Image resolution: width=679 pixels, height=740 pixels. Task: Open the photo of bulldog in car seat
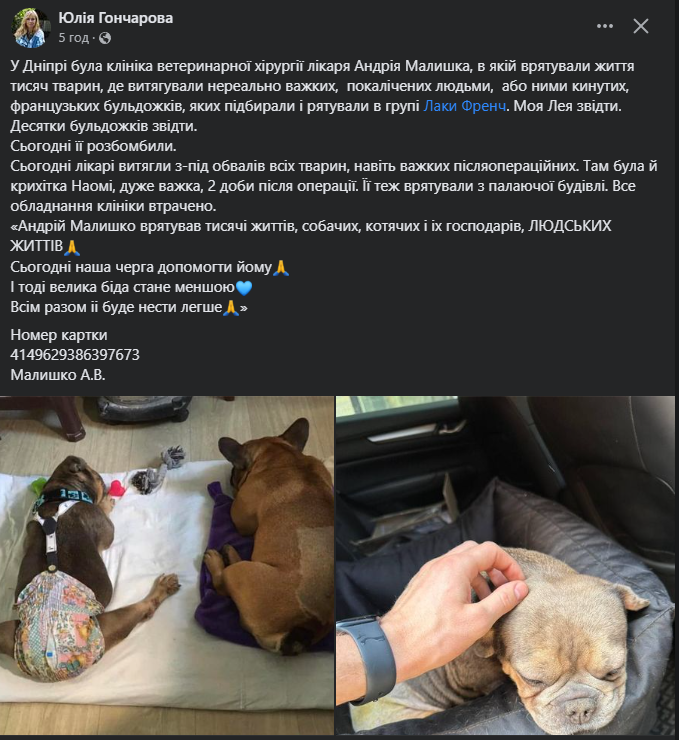505,565
